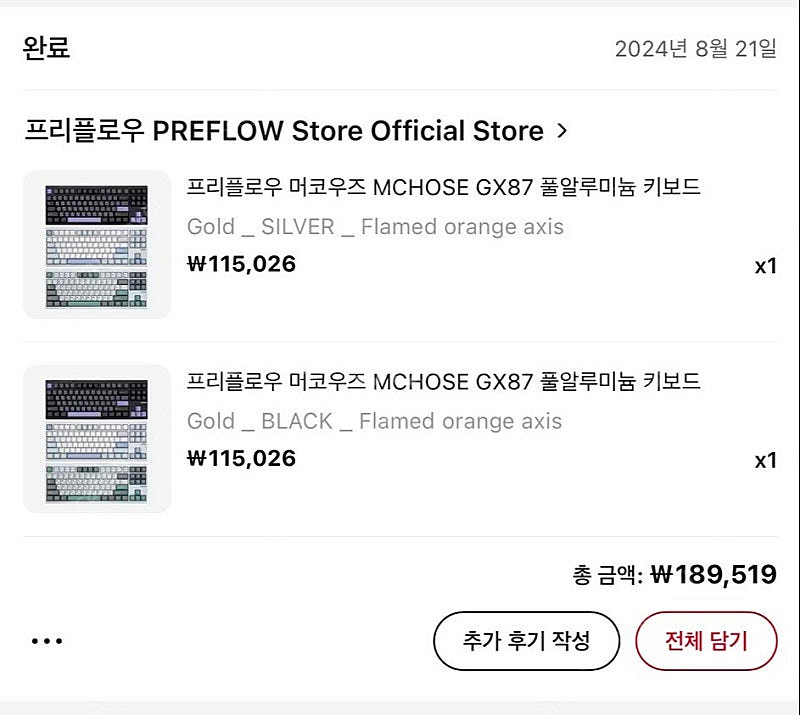Click the 완료 order status label

pyautogui.click(x=46, y=48)
